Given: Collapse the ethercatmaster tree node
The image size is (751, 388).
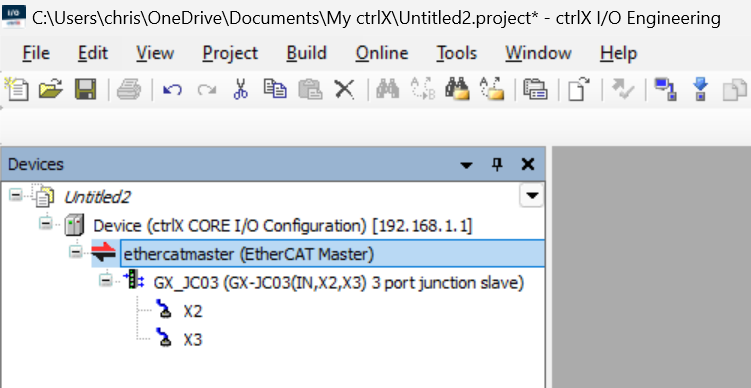Looking at the screenshot, I should [76, 251].
